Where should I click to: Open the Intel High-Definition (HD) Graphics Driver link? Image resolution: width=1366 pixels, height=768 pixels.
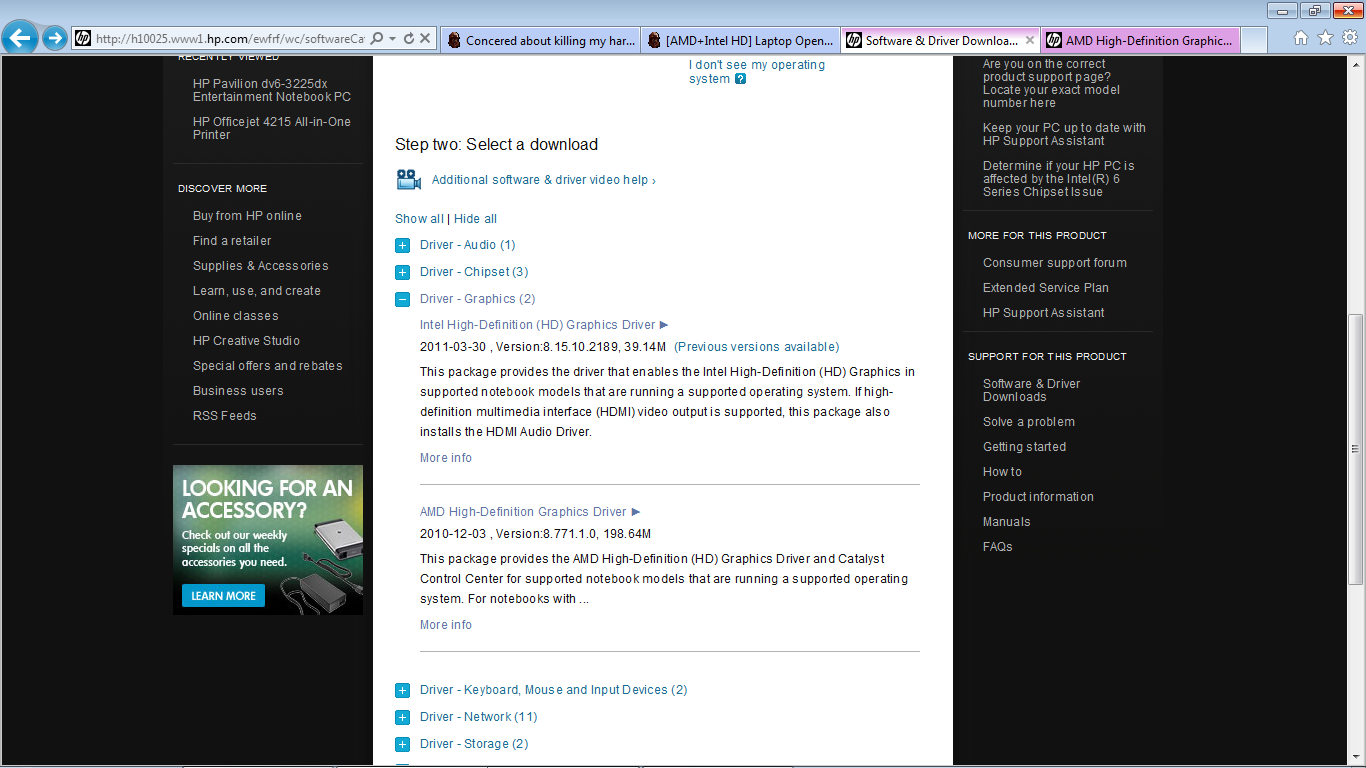[x=537, y=325]
